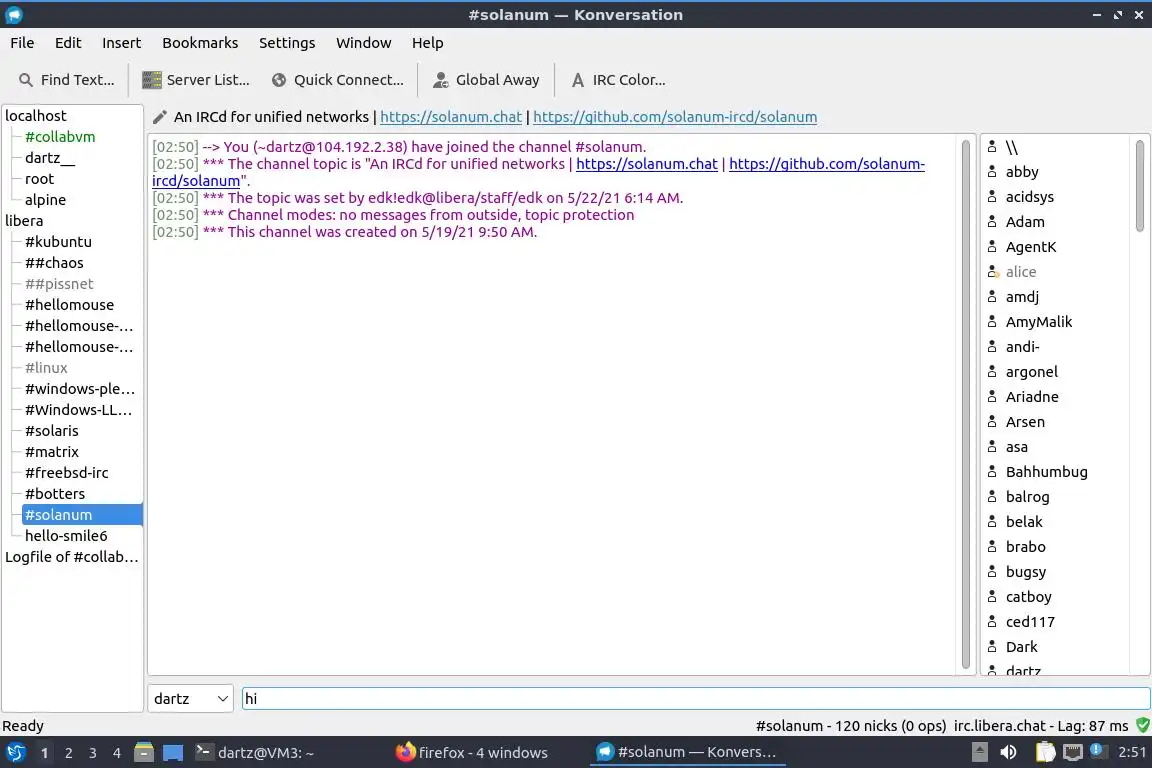
Task: Select the nick AmyMalik in user list
Action: (1038, 321)
